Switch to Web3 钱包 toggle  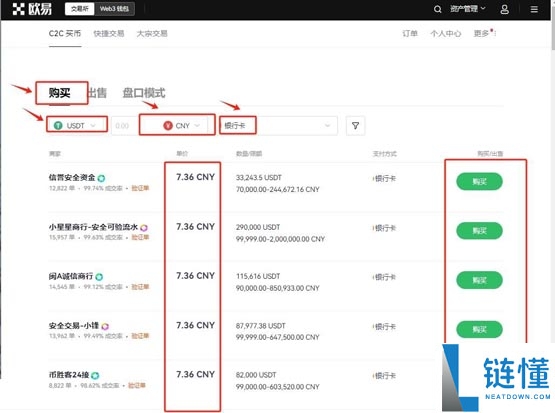pos(114,9)
